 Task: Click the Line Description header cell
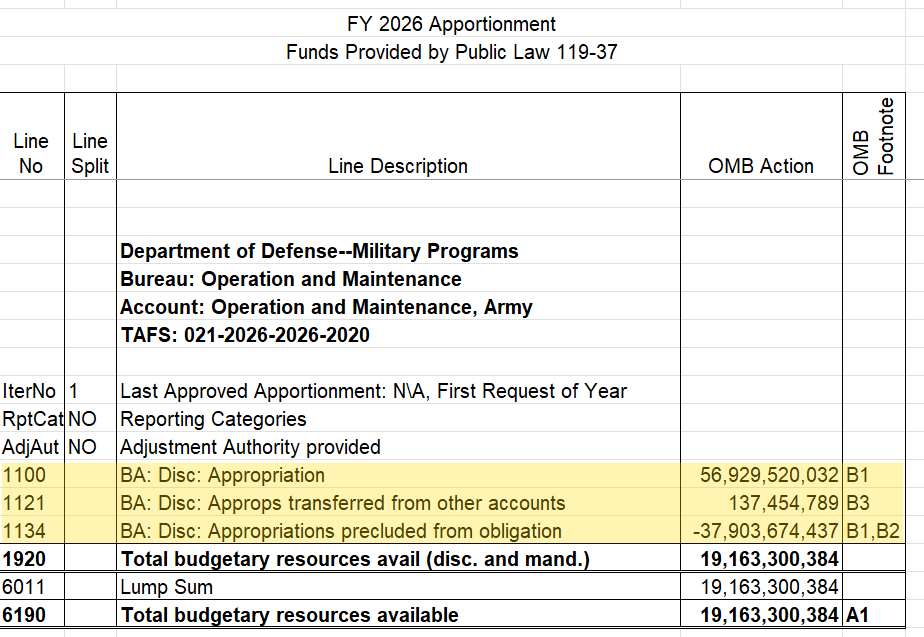point(398,166)
